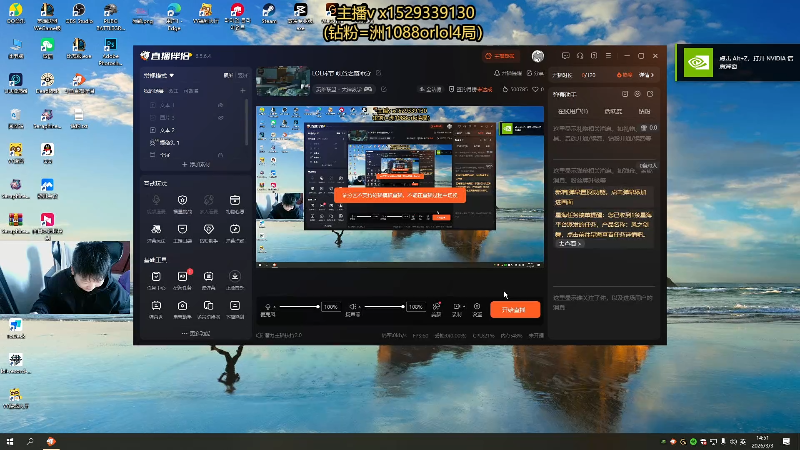
Task: Open the Edge browser desktop shortcut
Action: point(173,16)
